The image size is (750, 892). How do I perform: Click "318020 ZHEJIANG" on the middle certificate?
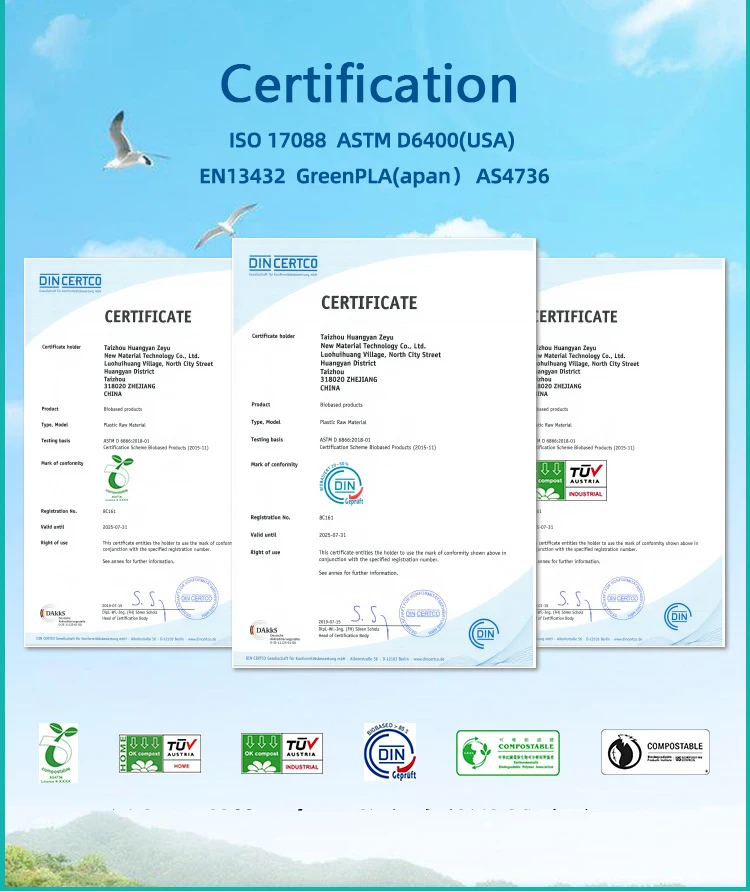point(348,379)
